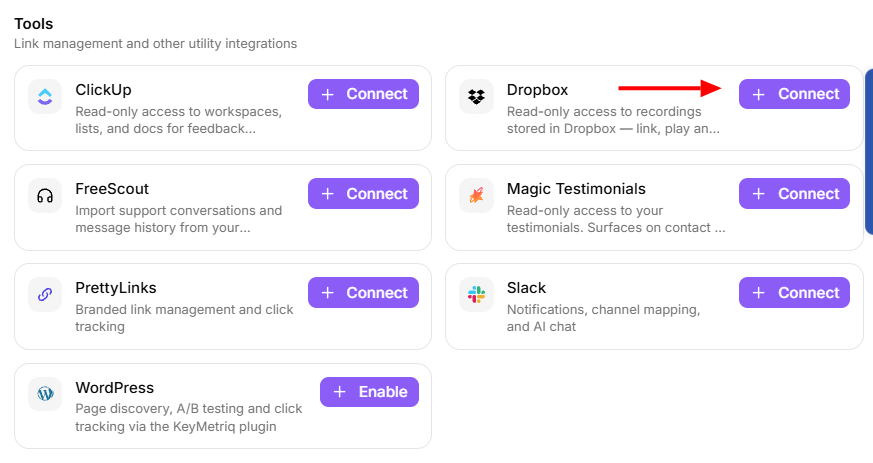Click the ClickUp card title
Viewport: 873px width, 463px height.
coord(104,90)
